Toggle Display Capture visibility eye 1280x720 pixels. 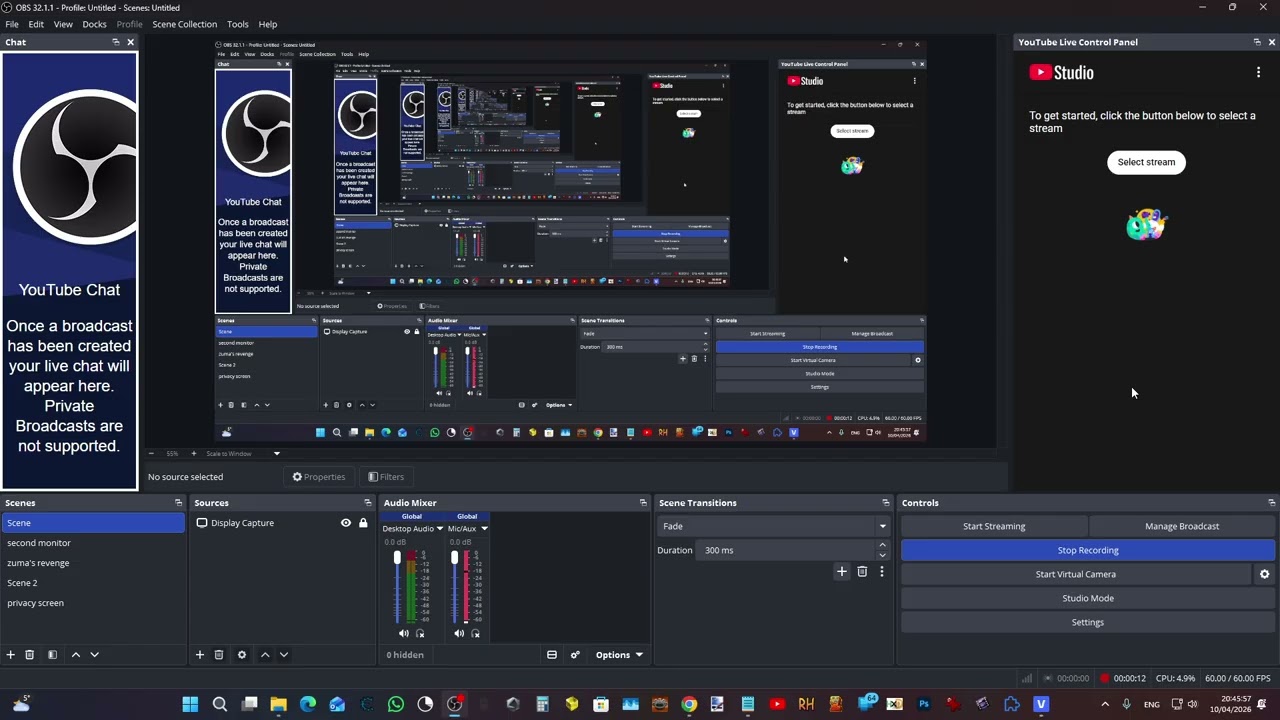[346, 523]
